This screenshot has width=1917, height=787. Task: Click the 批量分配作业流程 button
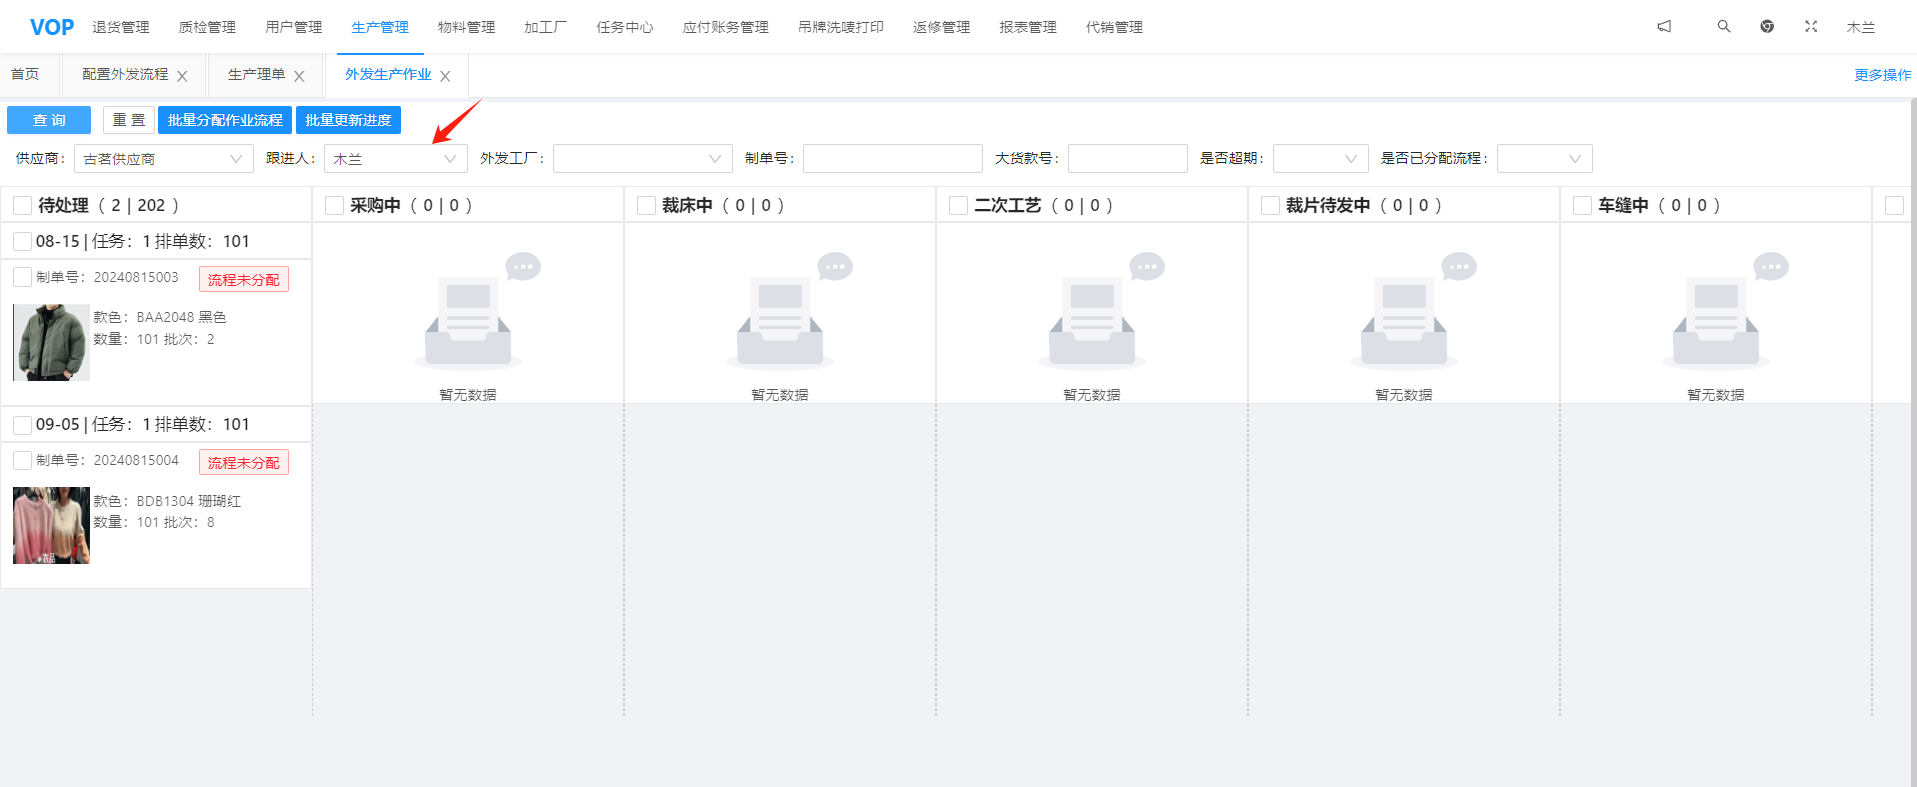point(225,120)
